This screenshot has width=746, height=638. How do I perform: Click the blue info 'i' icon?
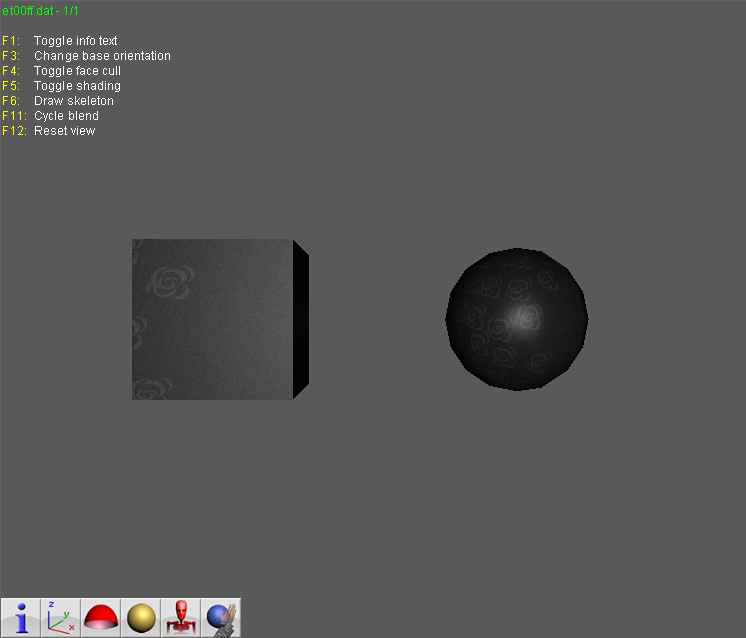(x=21, y=618)
